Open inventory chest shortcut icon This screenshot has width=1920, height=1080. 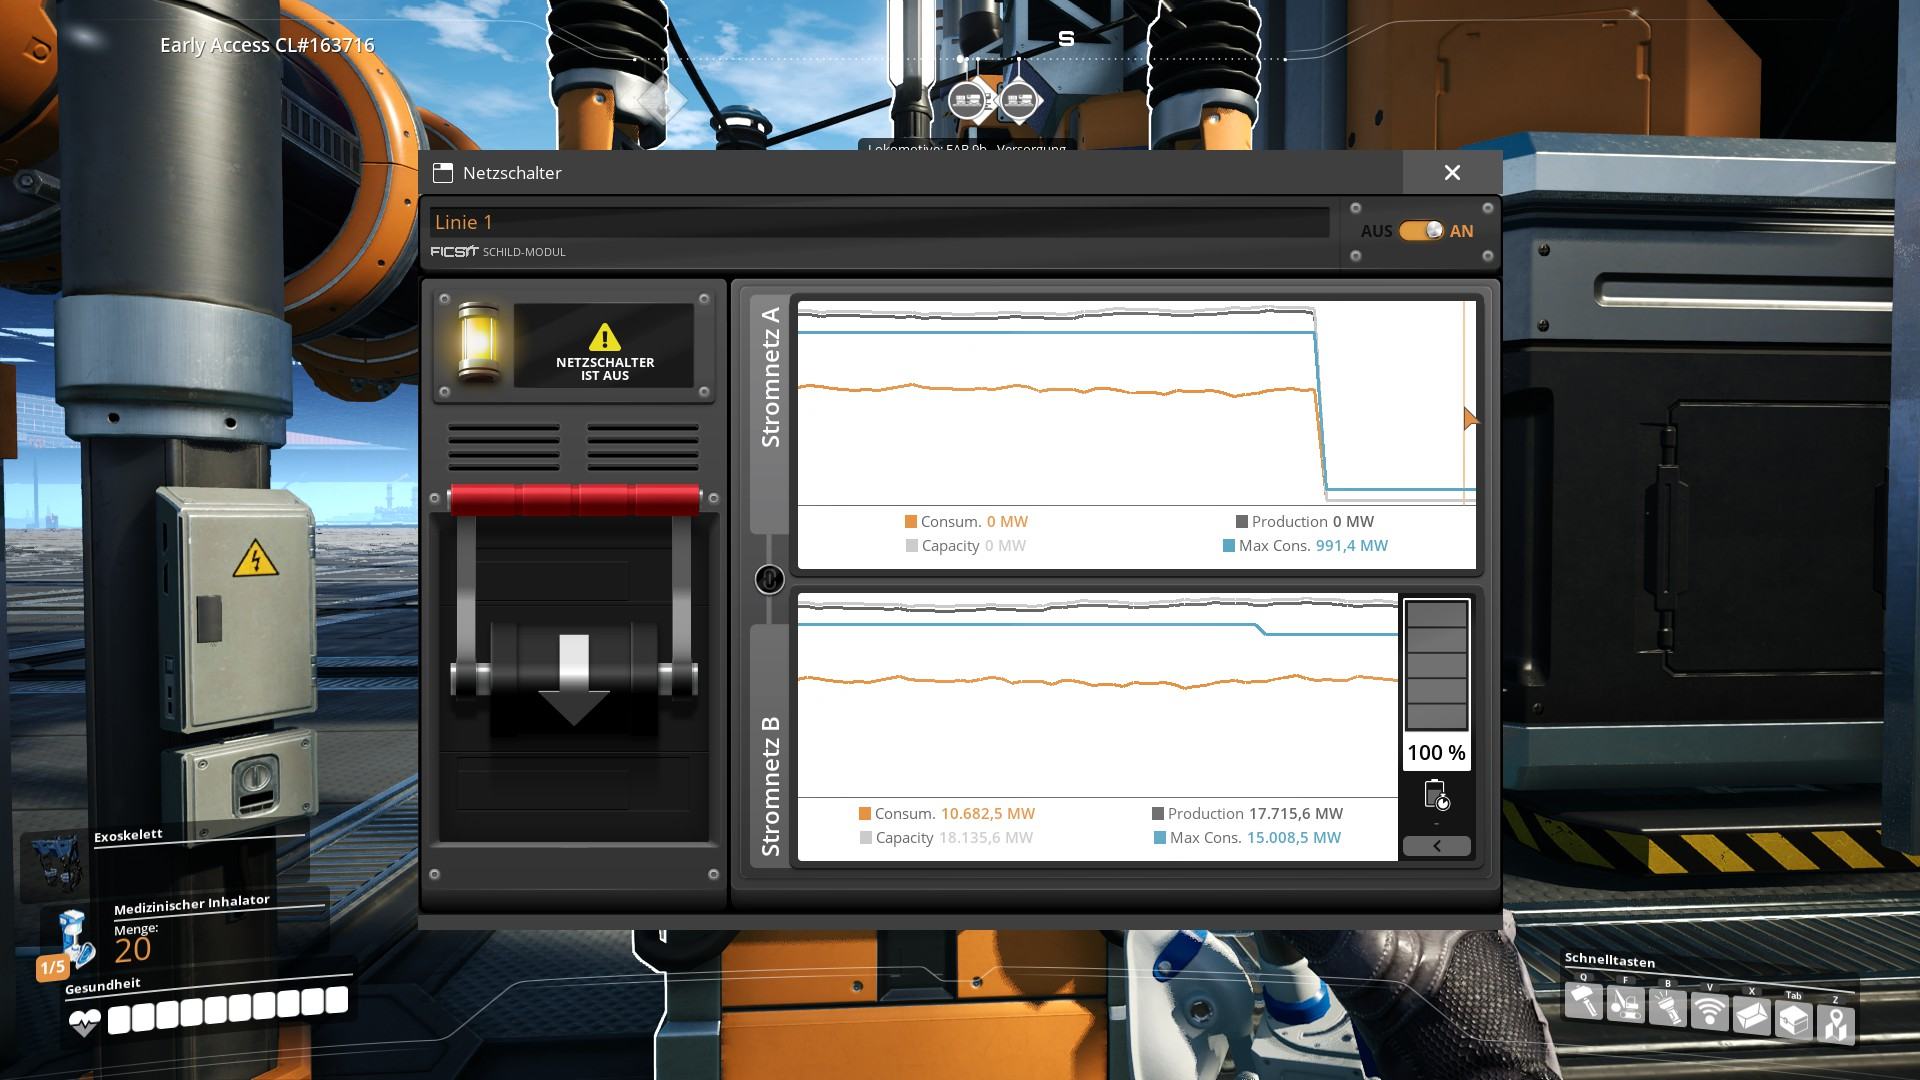pos(1794,1020)
